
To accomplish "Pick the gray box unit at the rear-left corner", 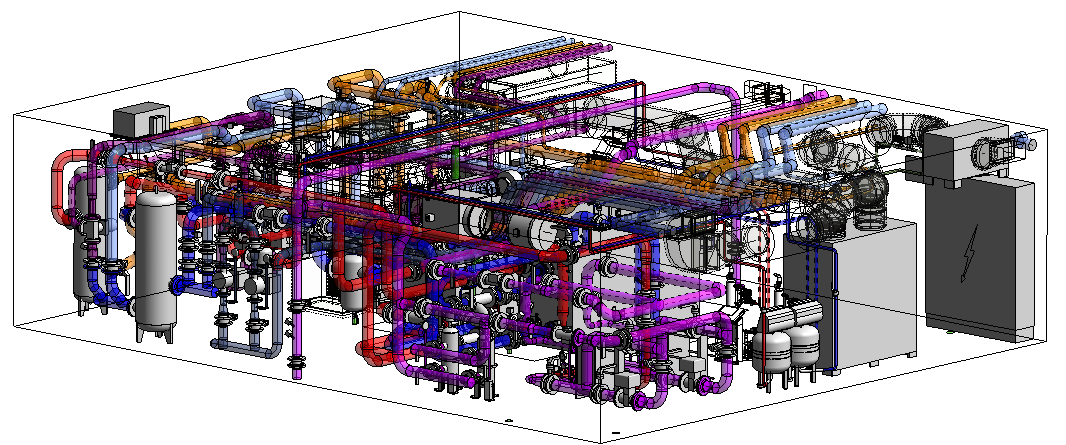I will click(x=141, y=120).
